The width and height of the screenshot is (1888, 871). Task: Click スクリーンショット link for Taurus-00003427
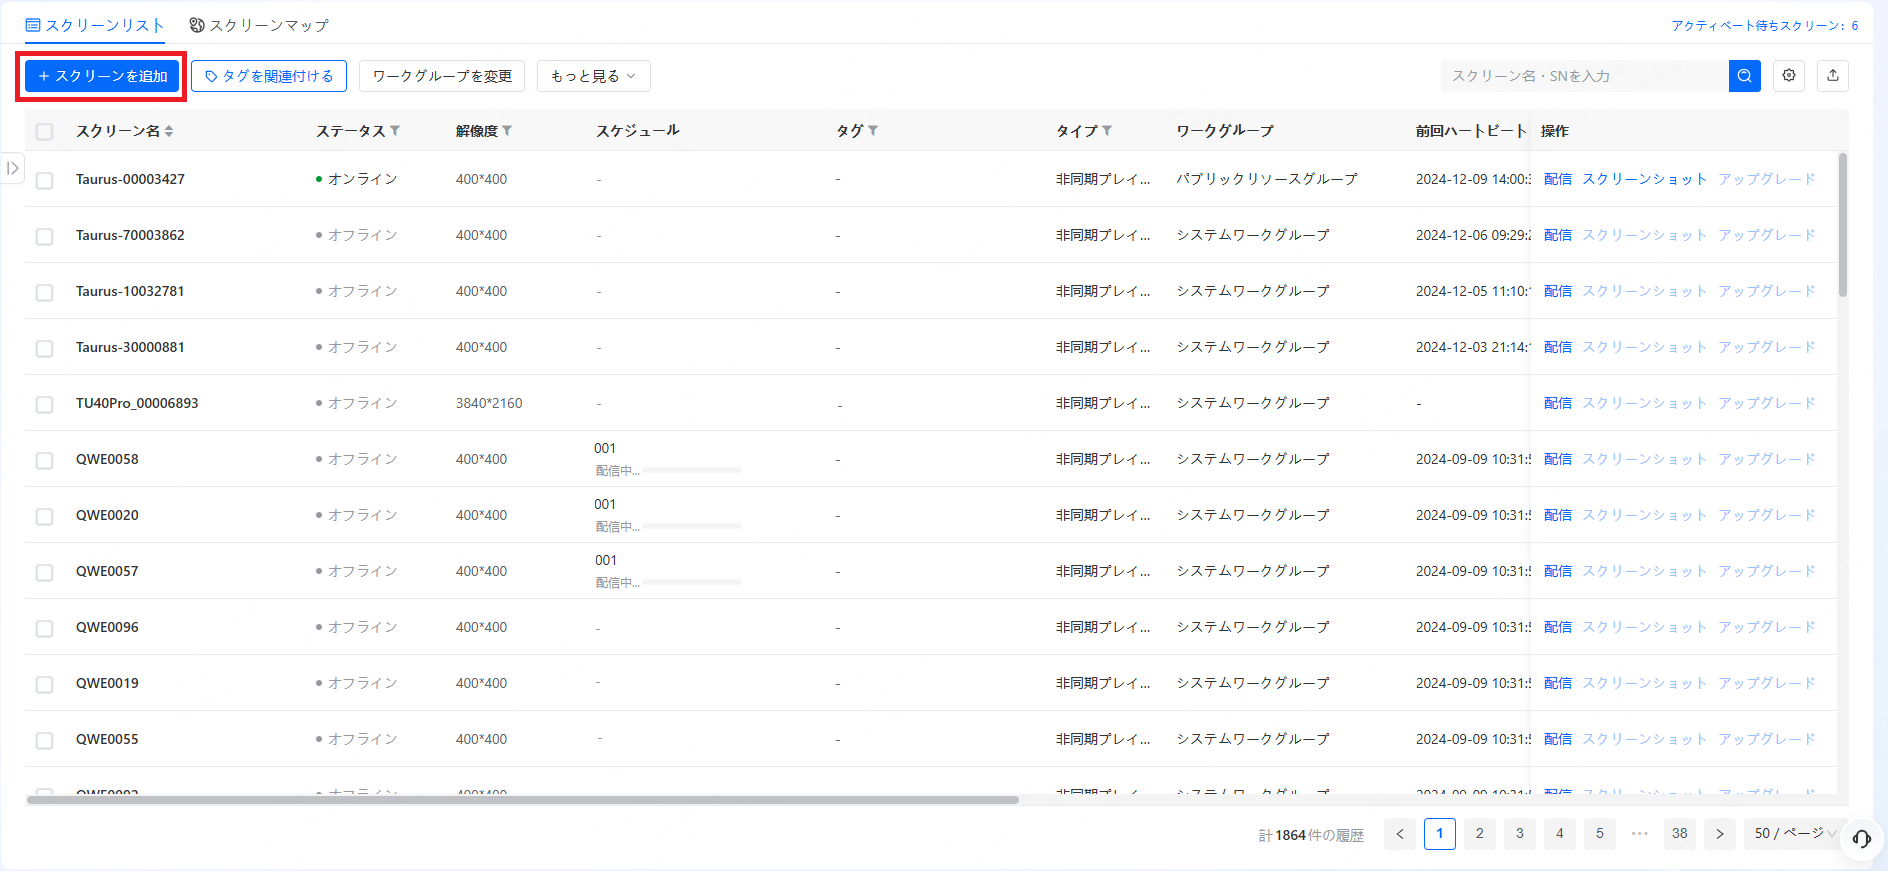pos(1644,179)
